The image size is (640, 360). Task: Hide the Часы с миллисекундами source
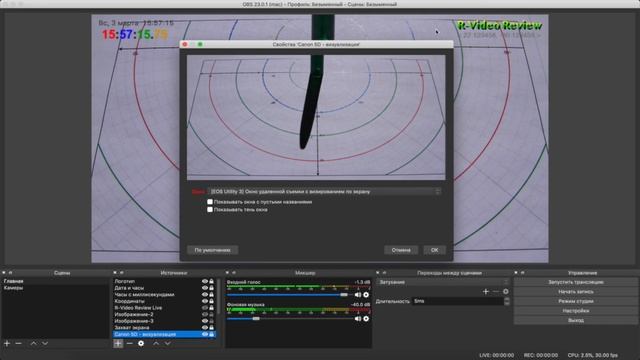click(205, 294)
